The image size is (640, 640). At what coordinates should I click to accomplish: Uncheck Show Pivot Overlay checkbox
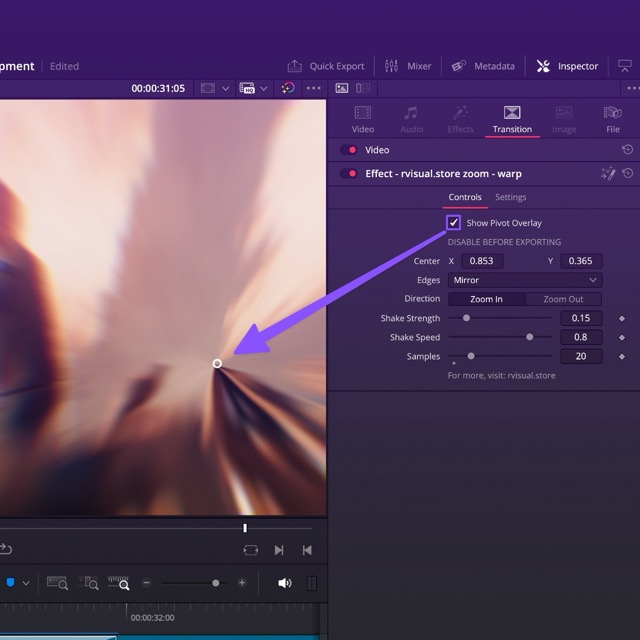[x=454, y=223]
